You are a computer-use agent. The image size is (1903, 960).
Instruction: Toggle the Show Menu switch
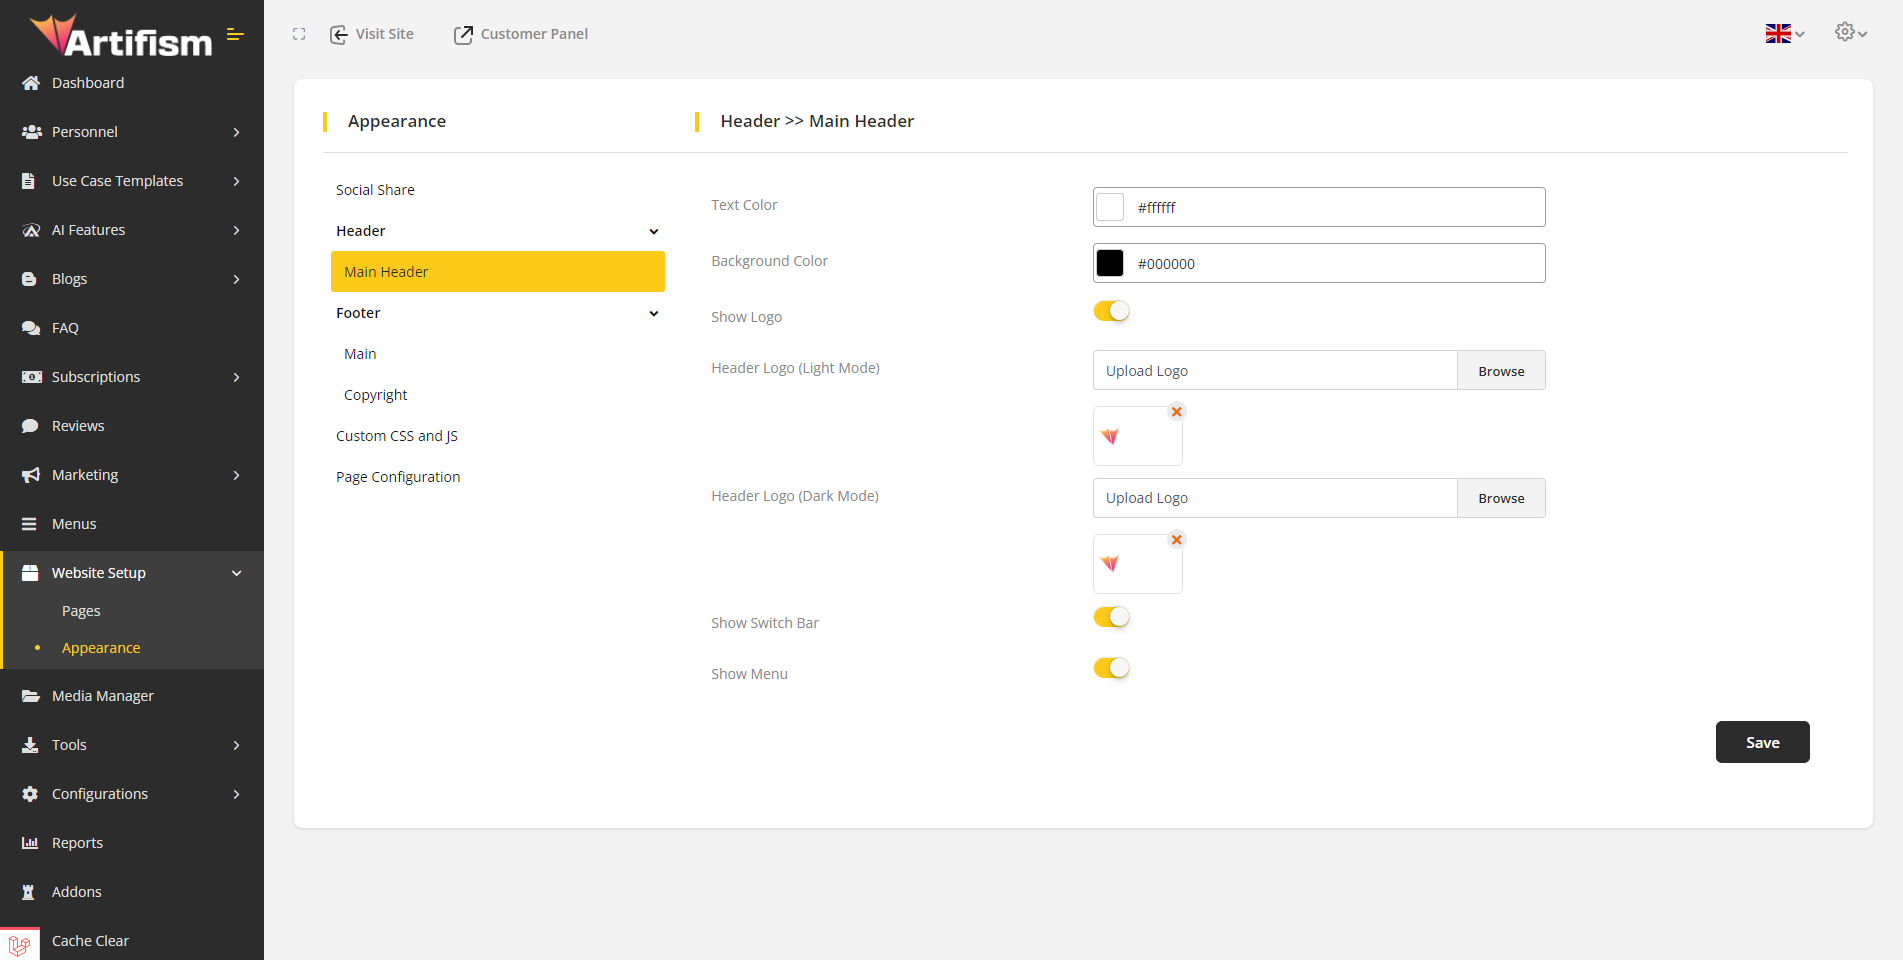coord(1111,668)
